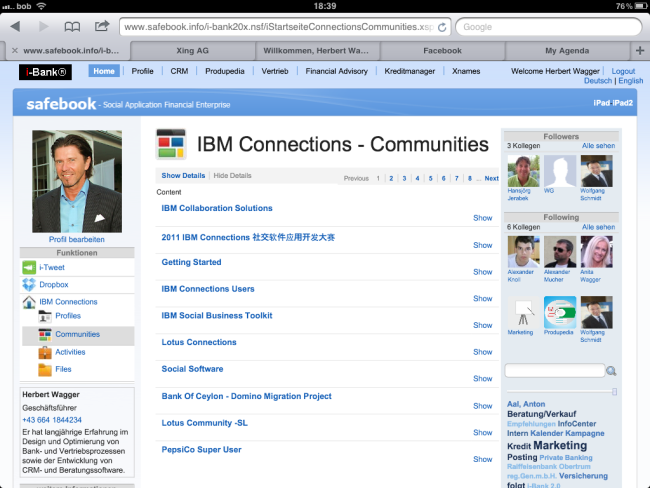Open Anita Wagger's photo

click(x=597, y=252)
